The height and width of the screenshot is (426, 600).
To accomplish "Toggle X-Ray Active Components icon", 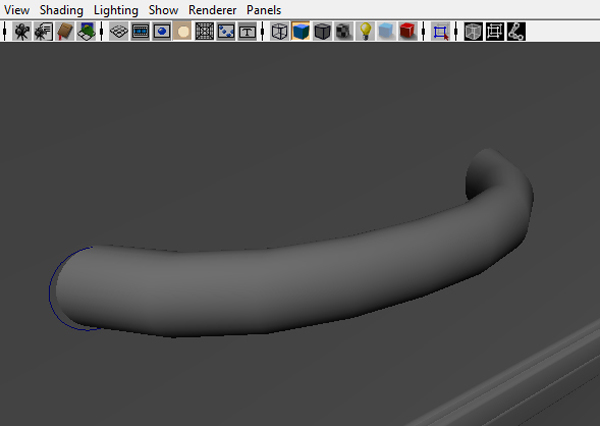I will tap(495, 31).
